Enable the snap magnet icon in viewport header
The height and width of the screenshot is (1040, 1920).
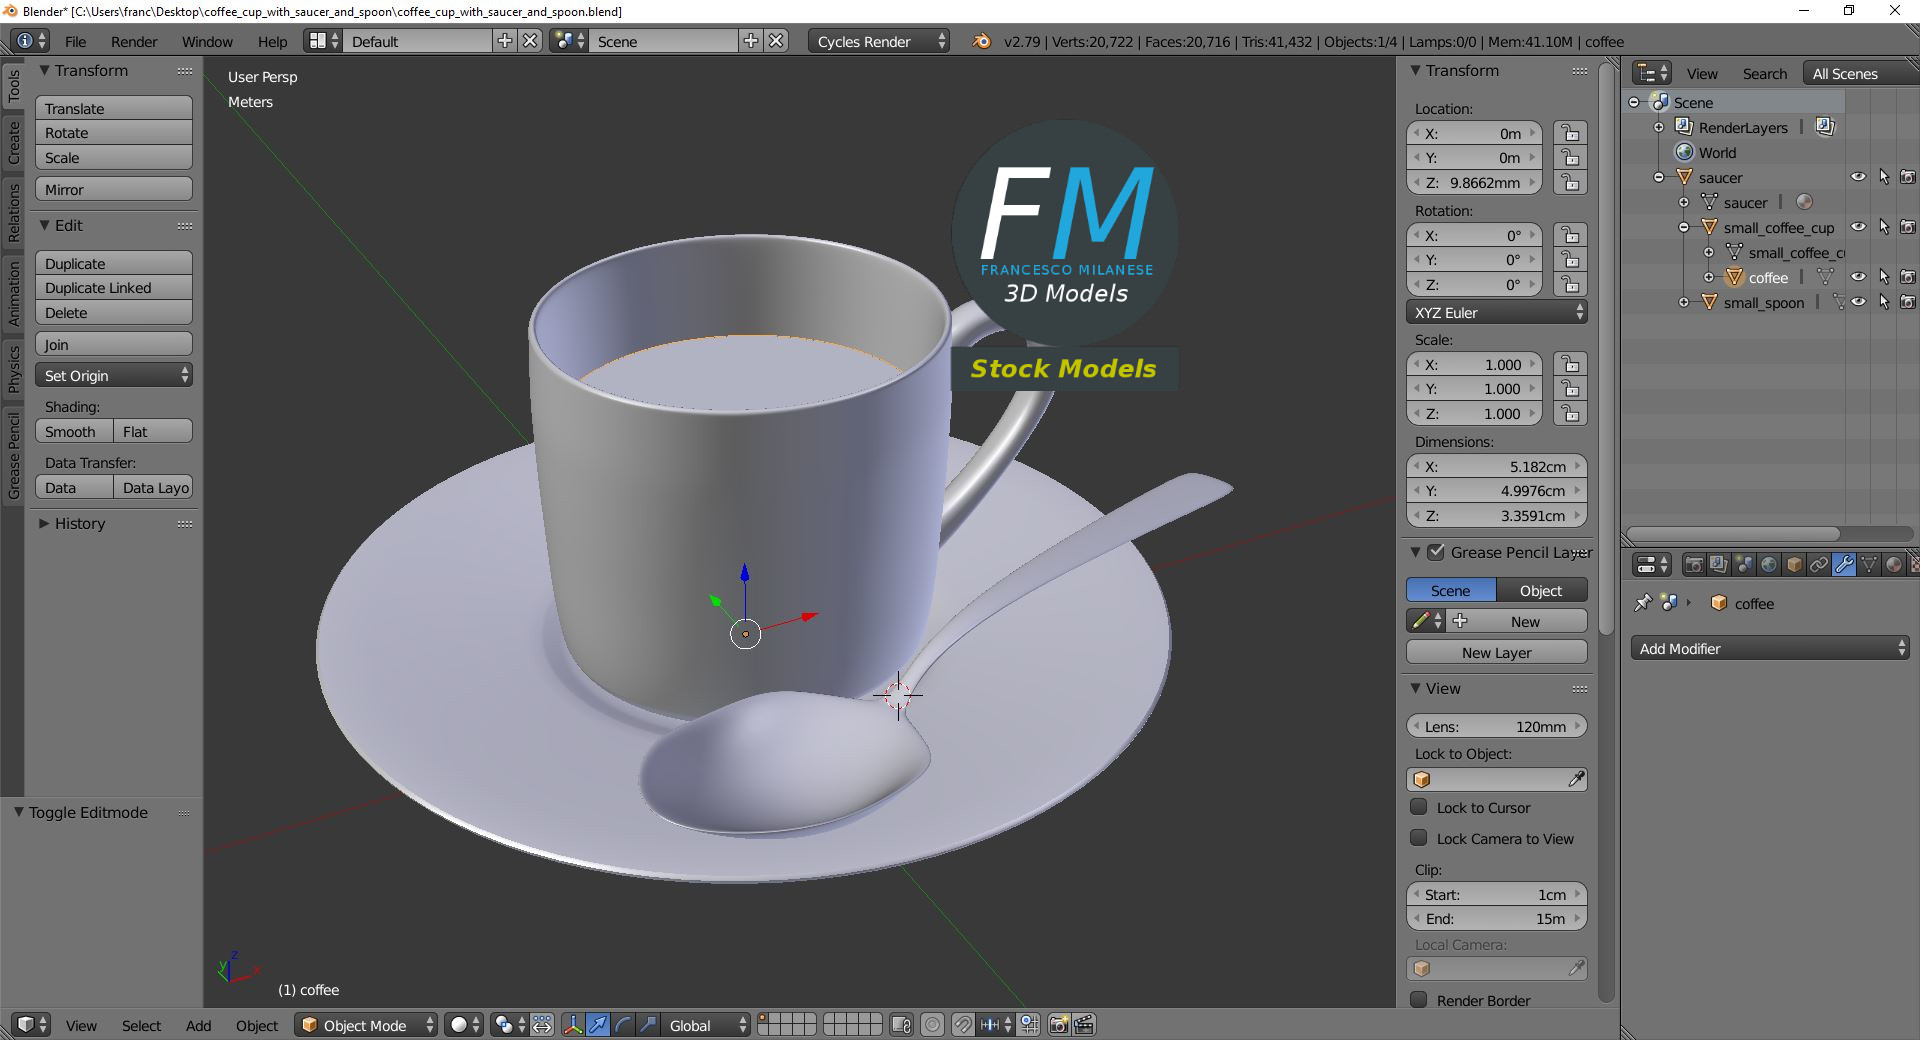pyautogui.click(x=962, y=1025)
